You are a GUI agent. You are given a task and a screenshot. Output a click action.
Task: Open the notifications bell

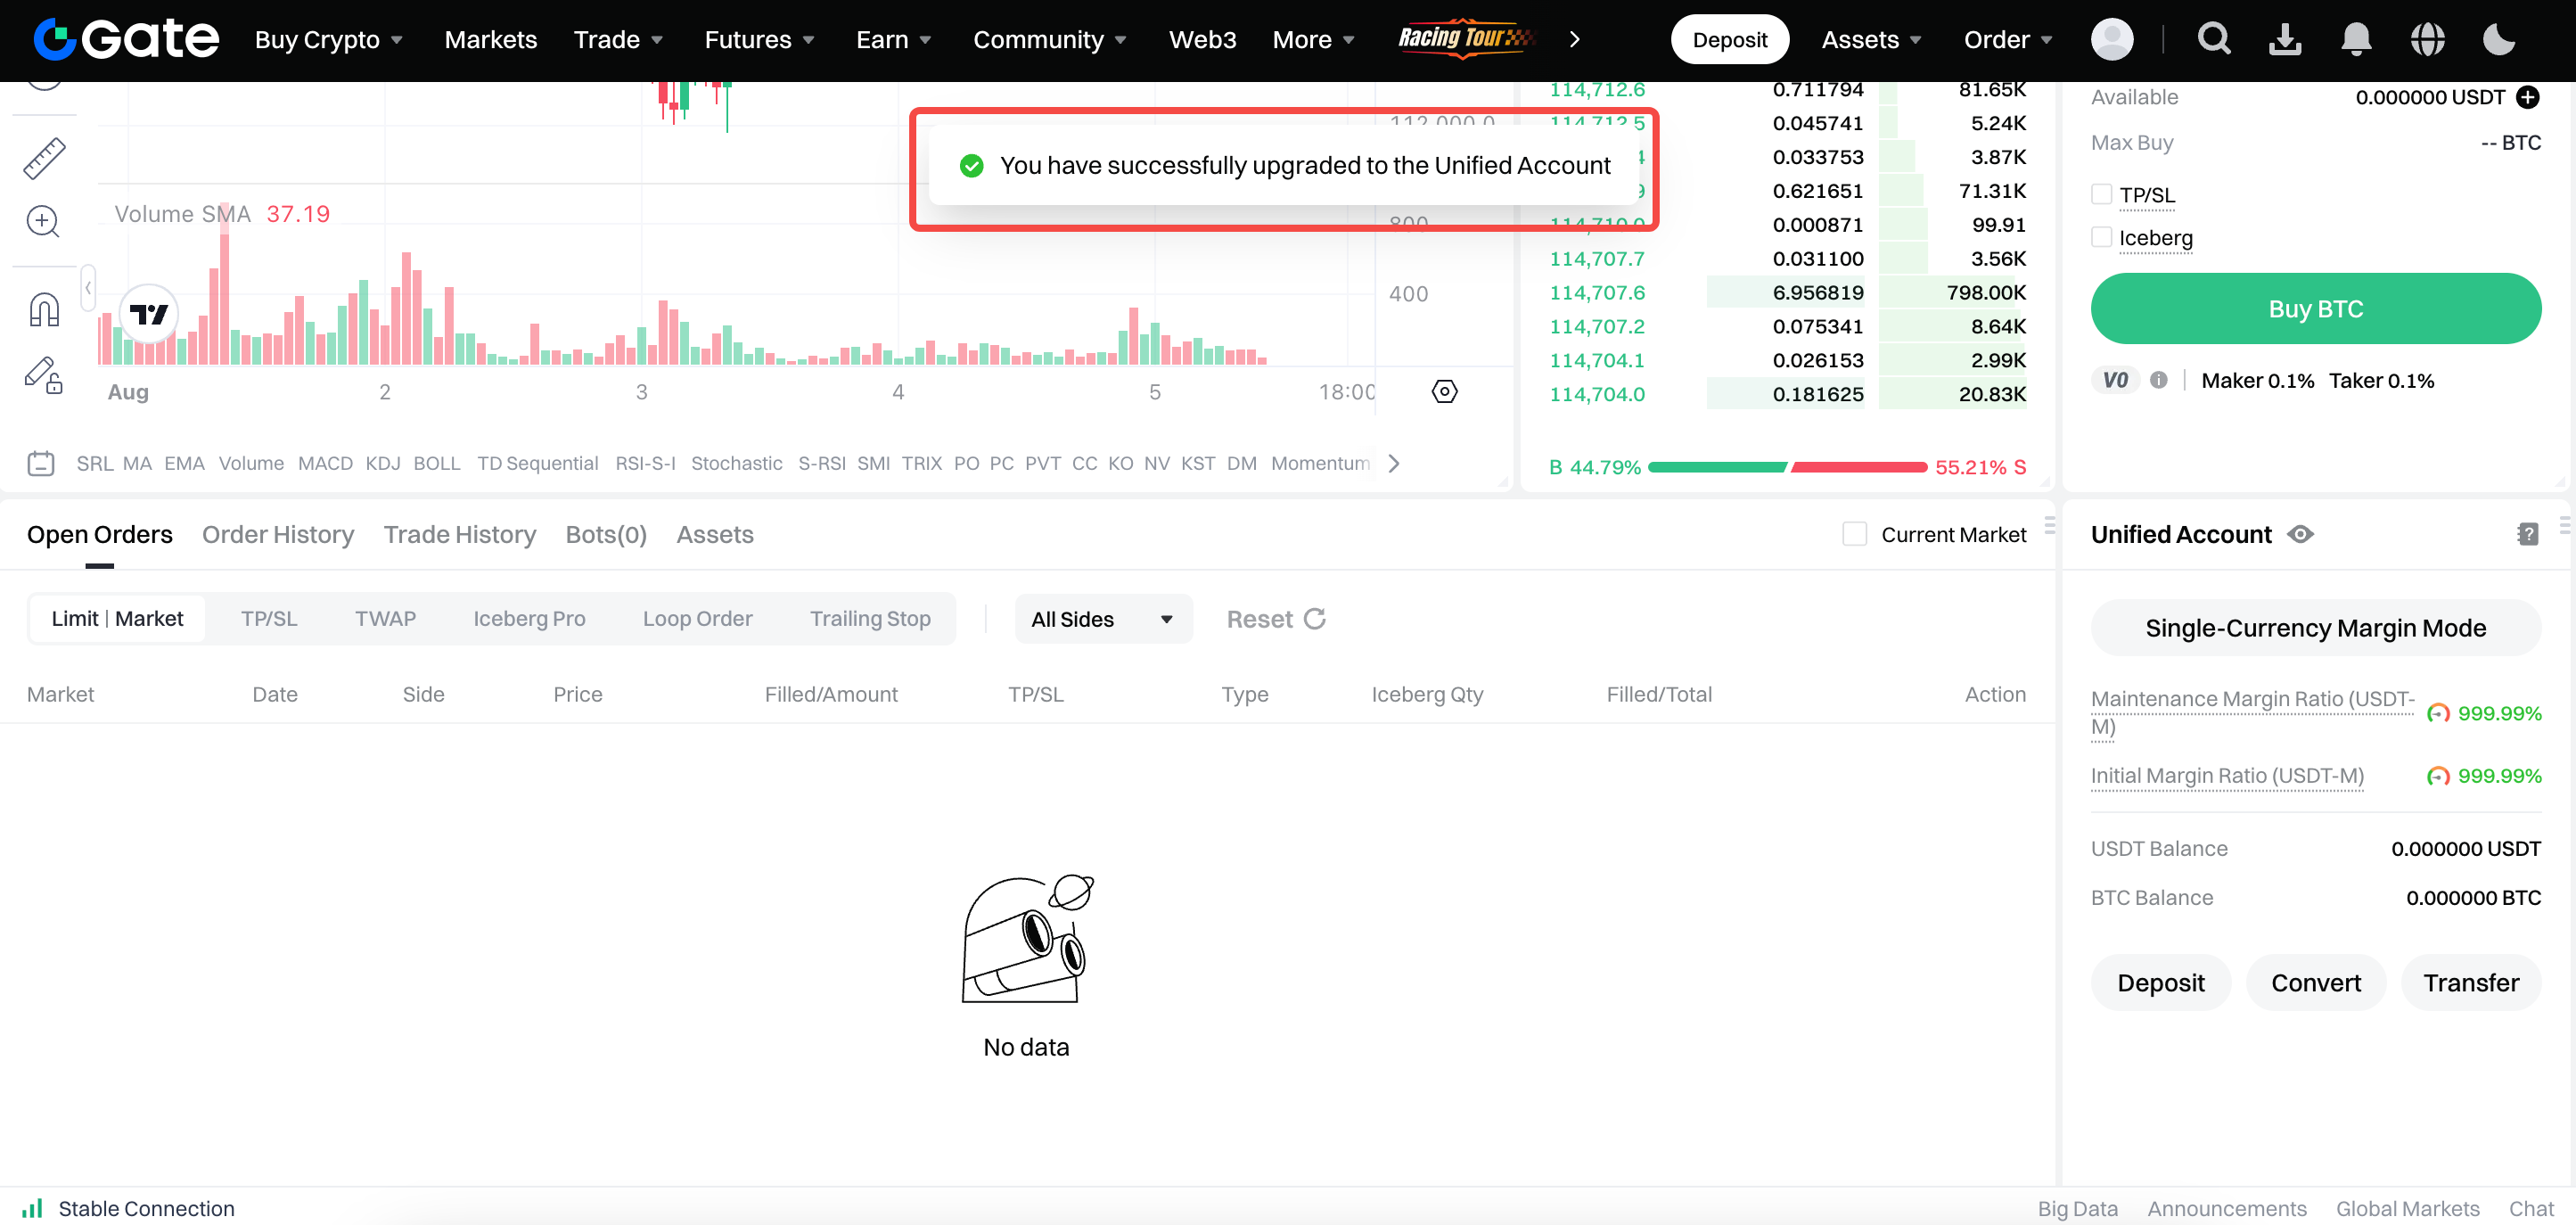point(2356,40)
